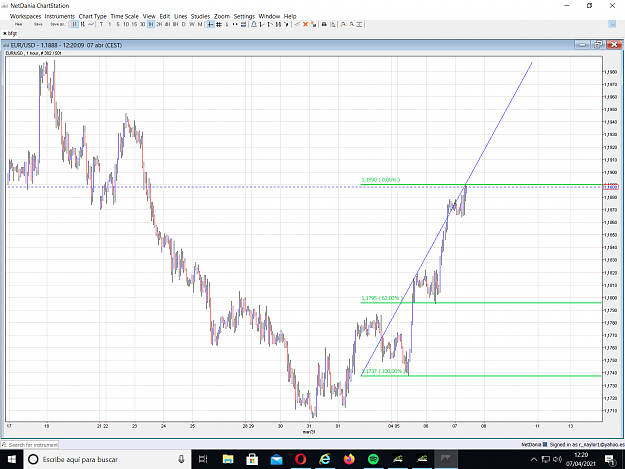This screenshot has width=625, height=469.
Task: Click the second magnifier zoom icon
Action: pos(351,24)
